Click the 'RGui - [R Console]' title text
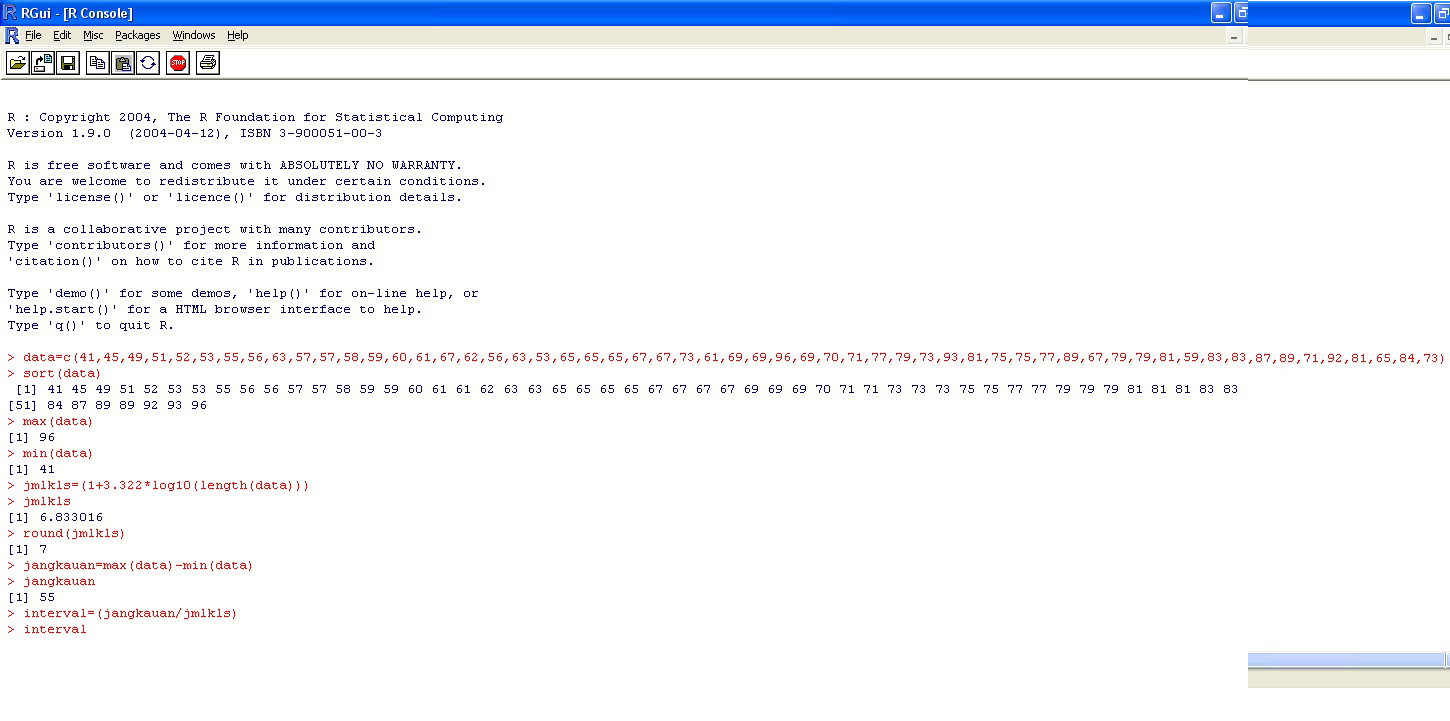1450x721 pixels. coord(77,13)
